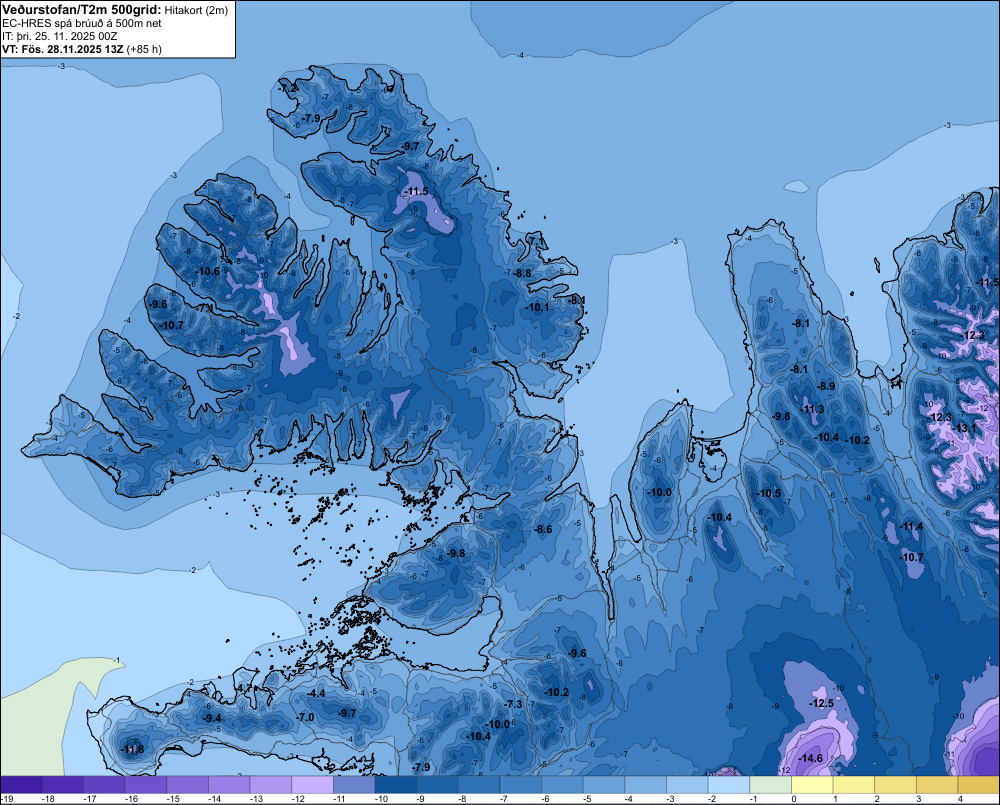The height and width of the screenshot is (805, 1000).
Task: Select the legend swatch between -15 and -14
Action: click(x=188, y=785)
